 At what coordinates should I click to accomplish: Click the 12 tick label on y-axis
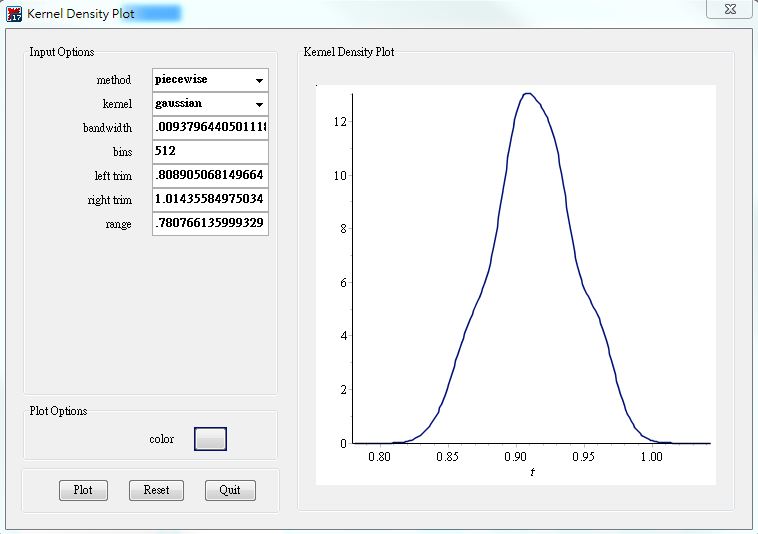(x=339, y=122)
